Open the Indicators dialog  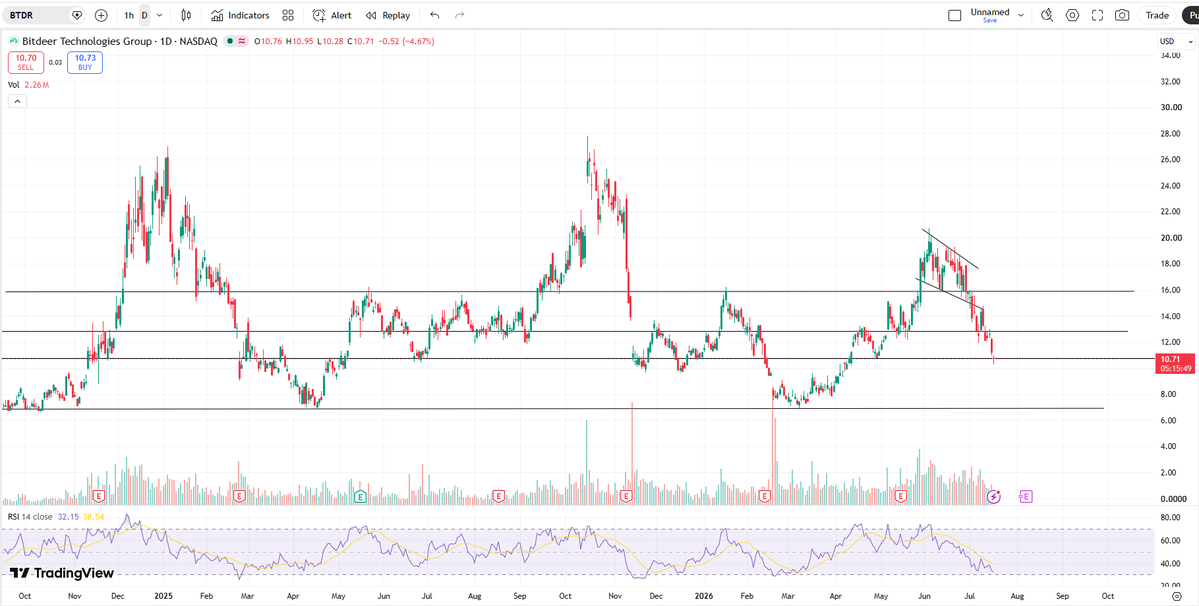[x=240, y=15]
